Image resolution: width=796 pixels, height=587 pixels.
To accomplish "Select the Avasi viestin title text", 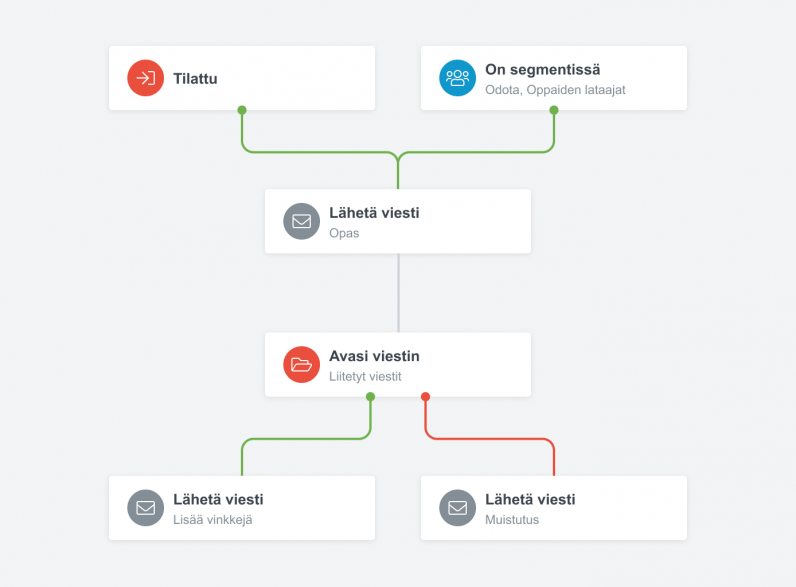I will [x=374, y=356].
